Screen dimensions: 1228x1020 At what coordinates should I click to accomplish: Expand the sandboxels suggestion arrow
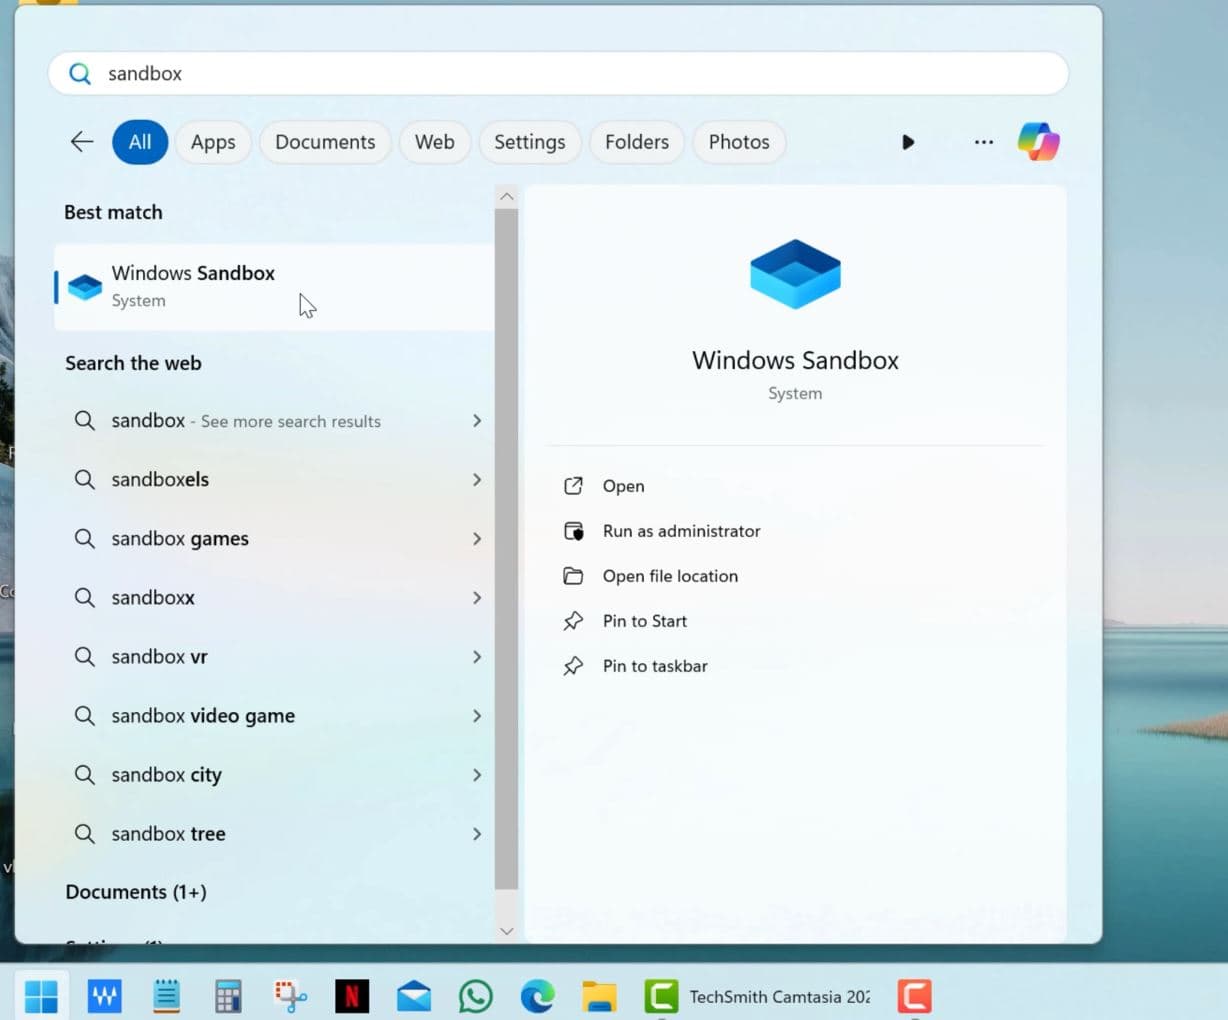477,480
